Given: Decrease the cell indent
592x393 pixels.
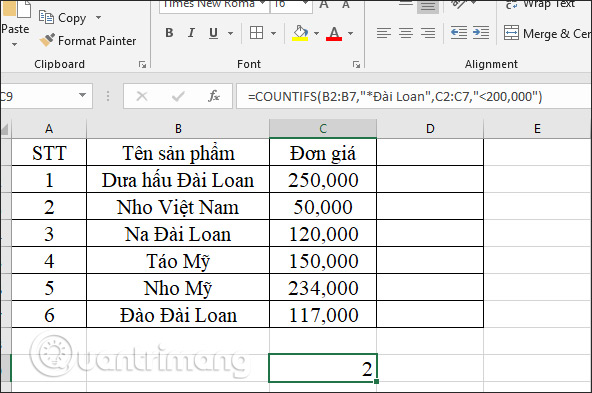Looking at the screenshot, I should point(459,33).
